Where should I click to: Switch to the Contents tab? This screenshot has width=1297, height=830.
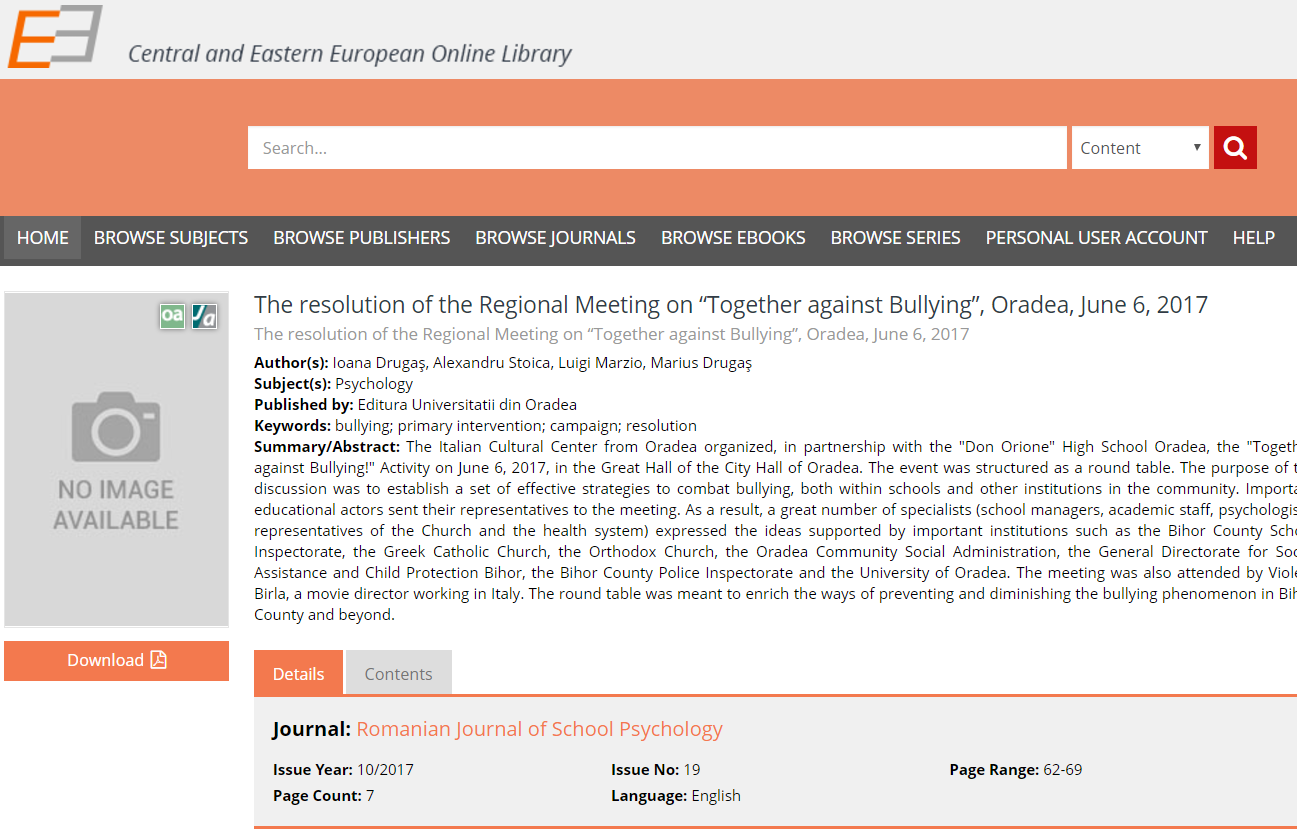[x=398, y=674]
